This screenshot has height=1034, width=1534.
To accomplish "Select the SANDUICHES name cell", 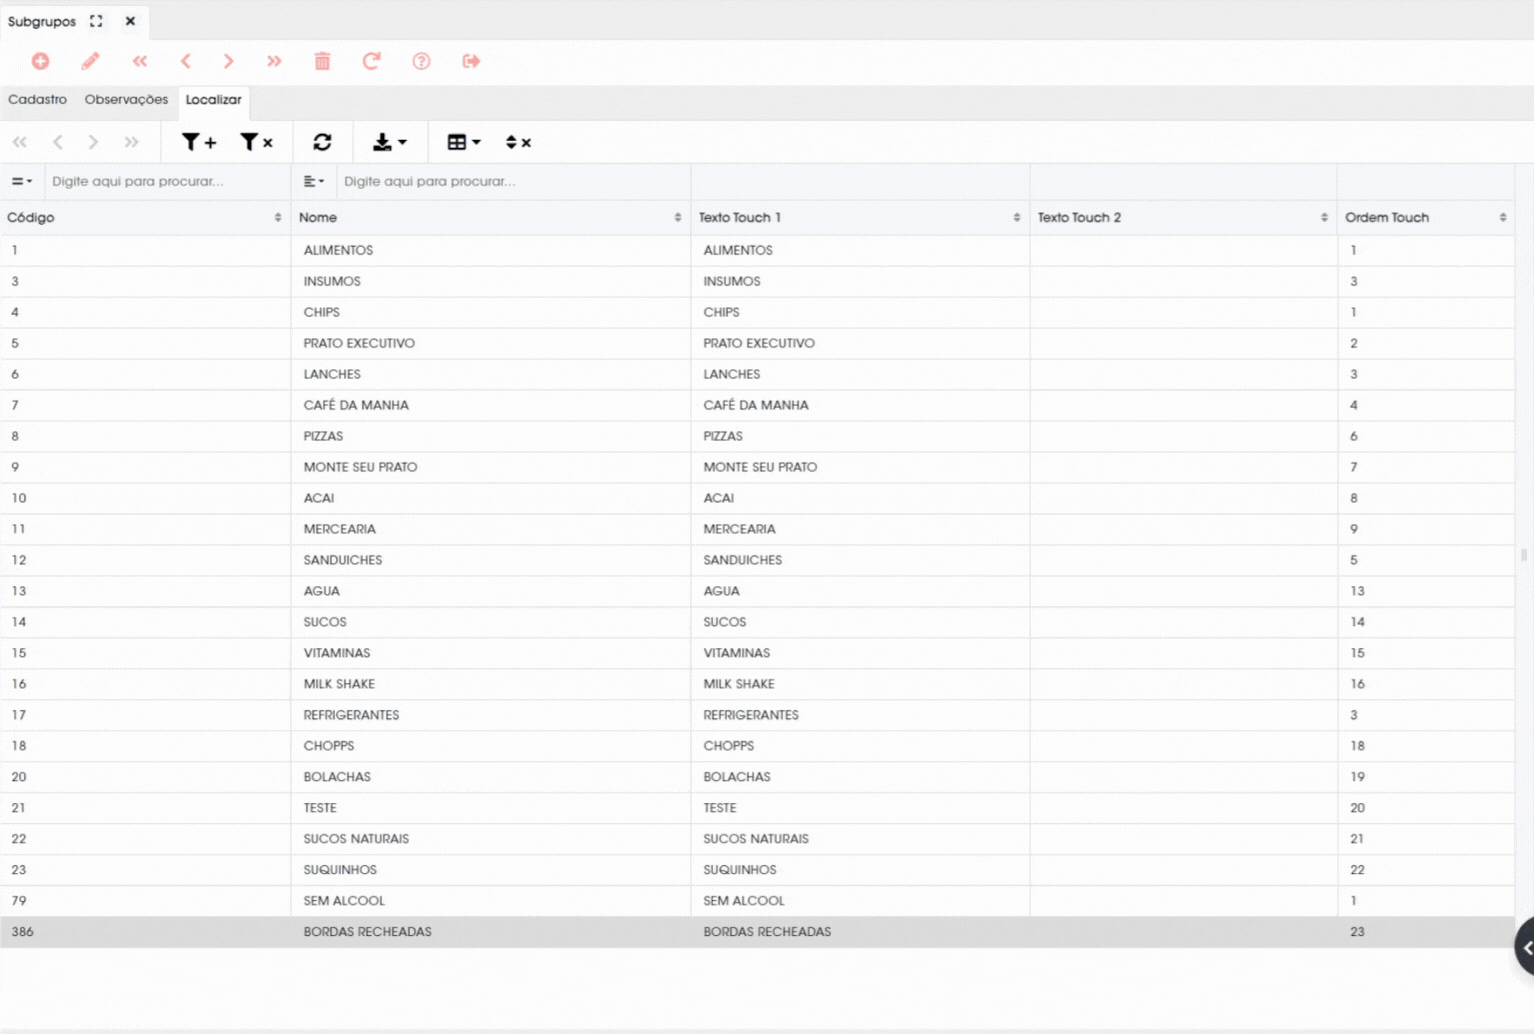I will click(x=490, y=560).
